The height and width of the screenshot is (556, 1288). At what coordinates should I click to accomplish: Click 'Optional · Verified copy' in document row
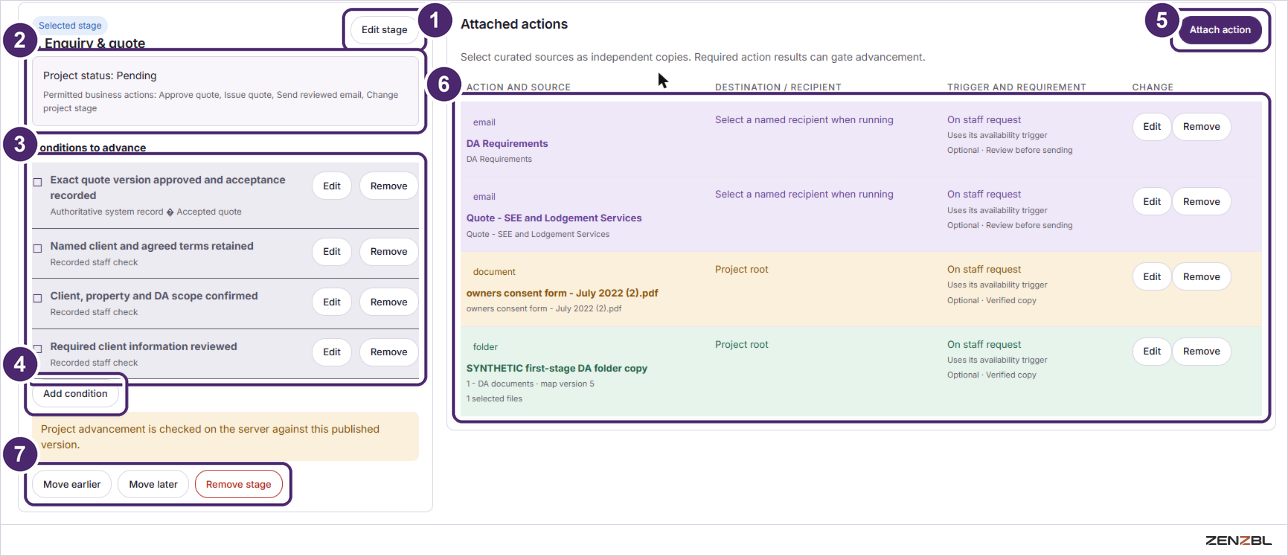click(x=992, y=300)
